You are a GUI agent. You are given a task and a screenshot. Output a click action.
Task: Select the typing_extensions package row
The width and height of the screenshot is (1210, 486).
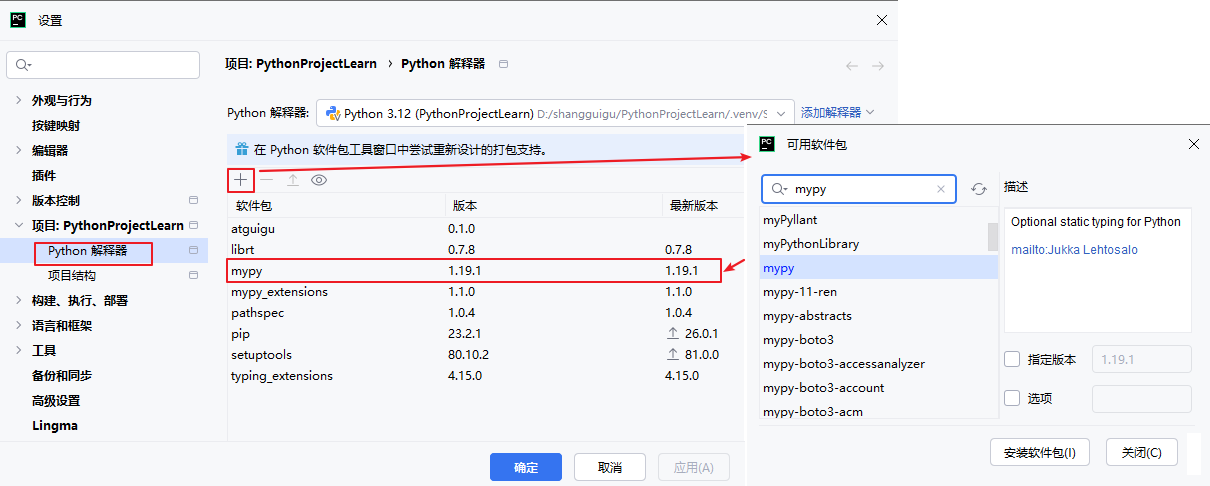pos(486,376)
